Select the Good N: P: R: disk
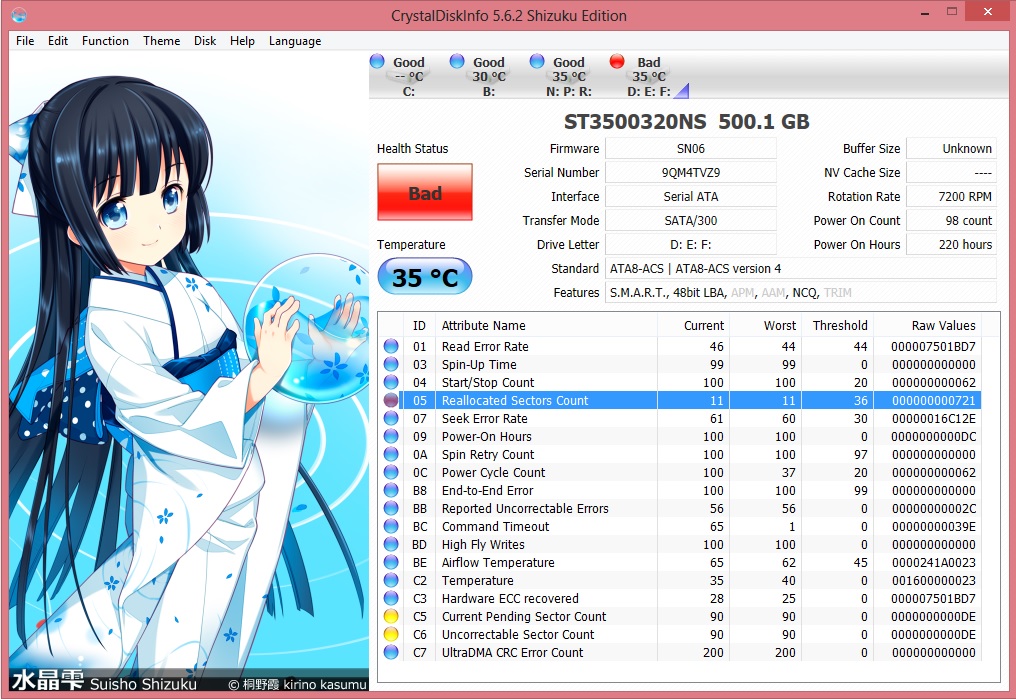The height and width of the screenshot is (699, 1016). click(x=568, y=76)
